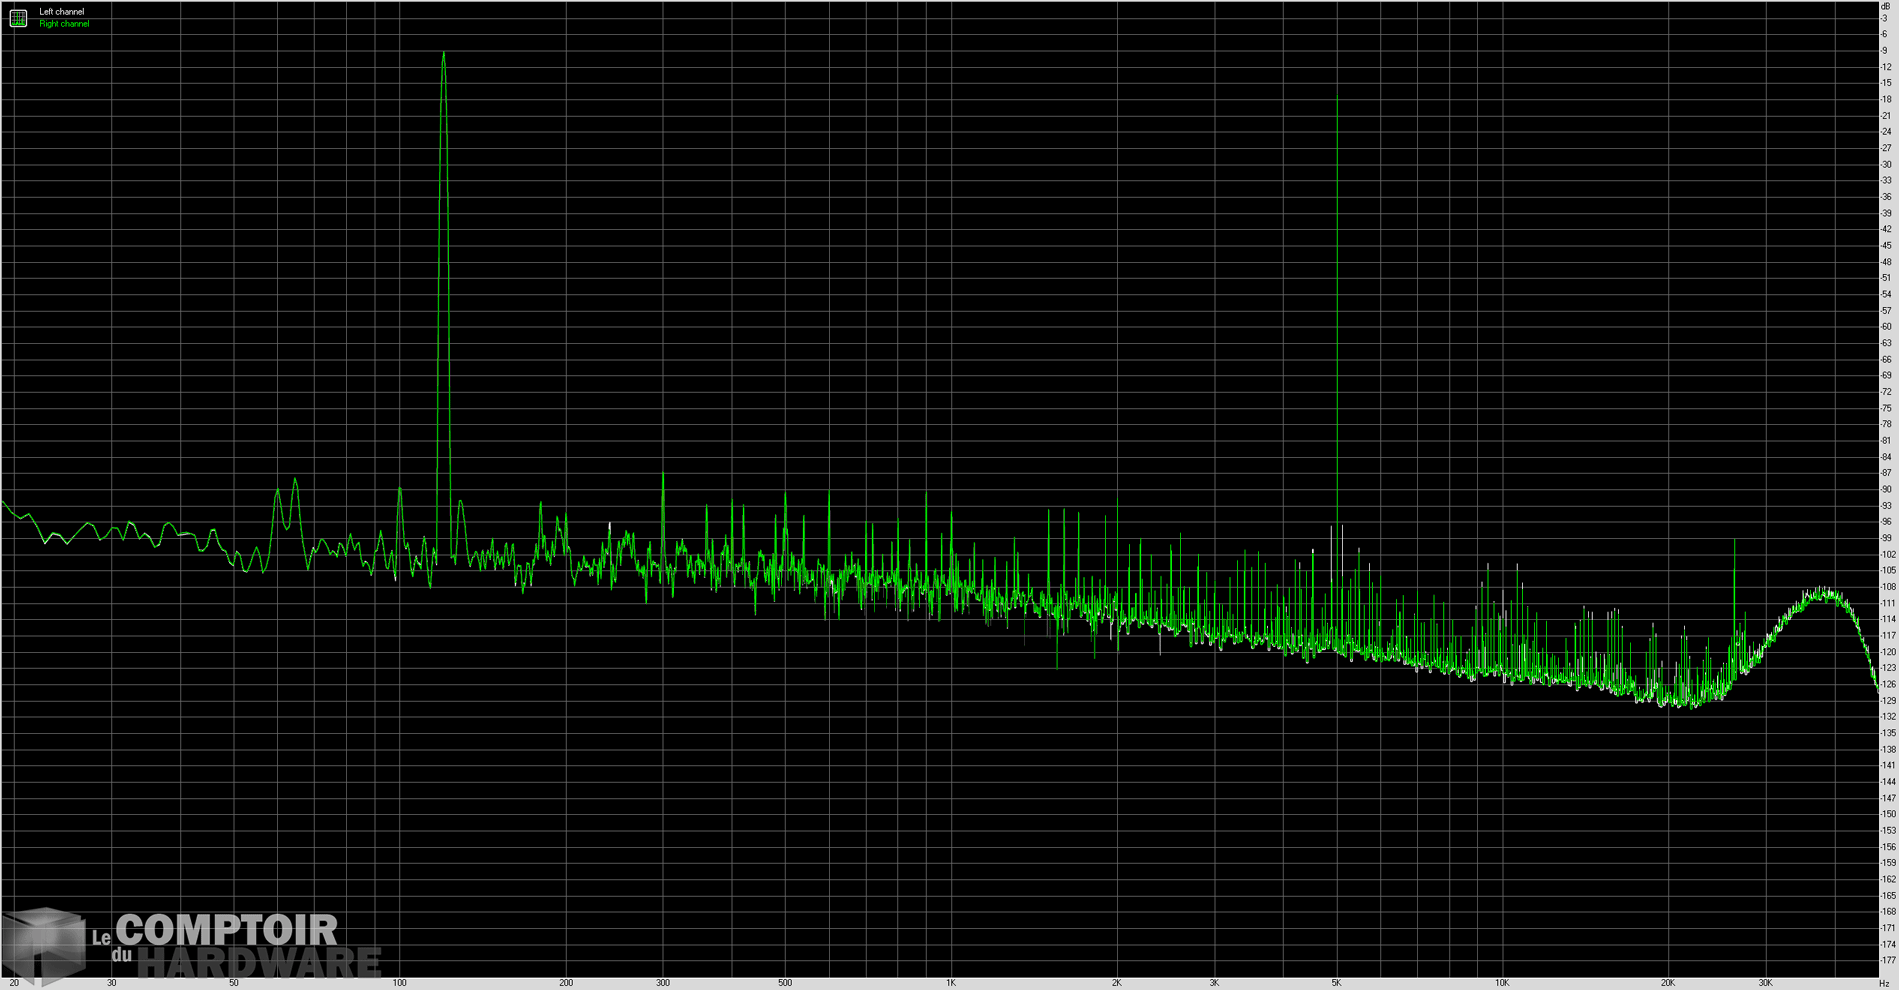Click the tip of the tallest spectrum peak
Image resolution: width=1899 pixels, height=990 pixels.
click(x=443, y=54)
